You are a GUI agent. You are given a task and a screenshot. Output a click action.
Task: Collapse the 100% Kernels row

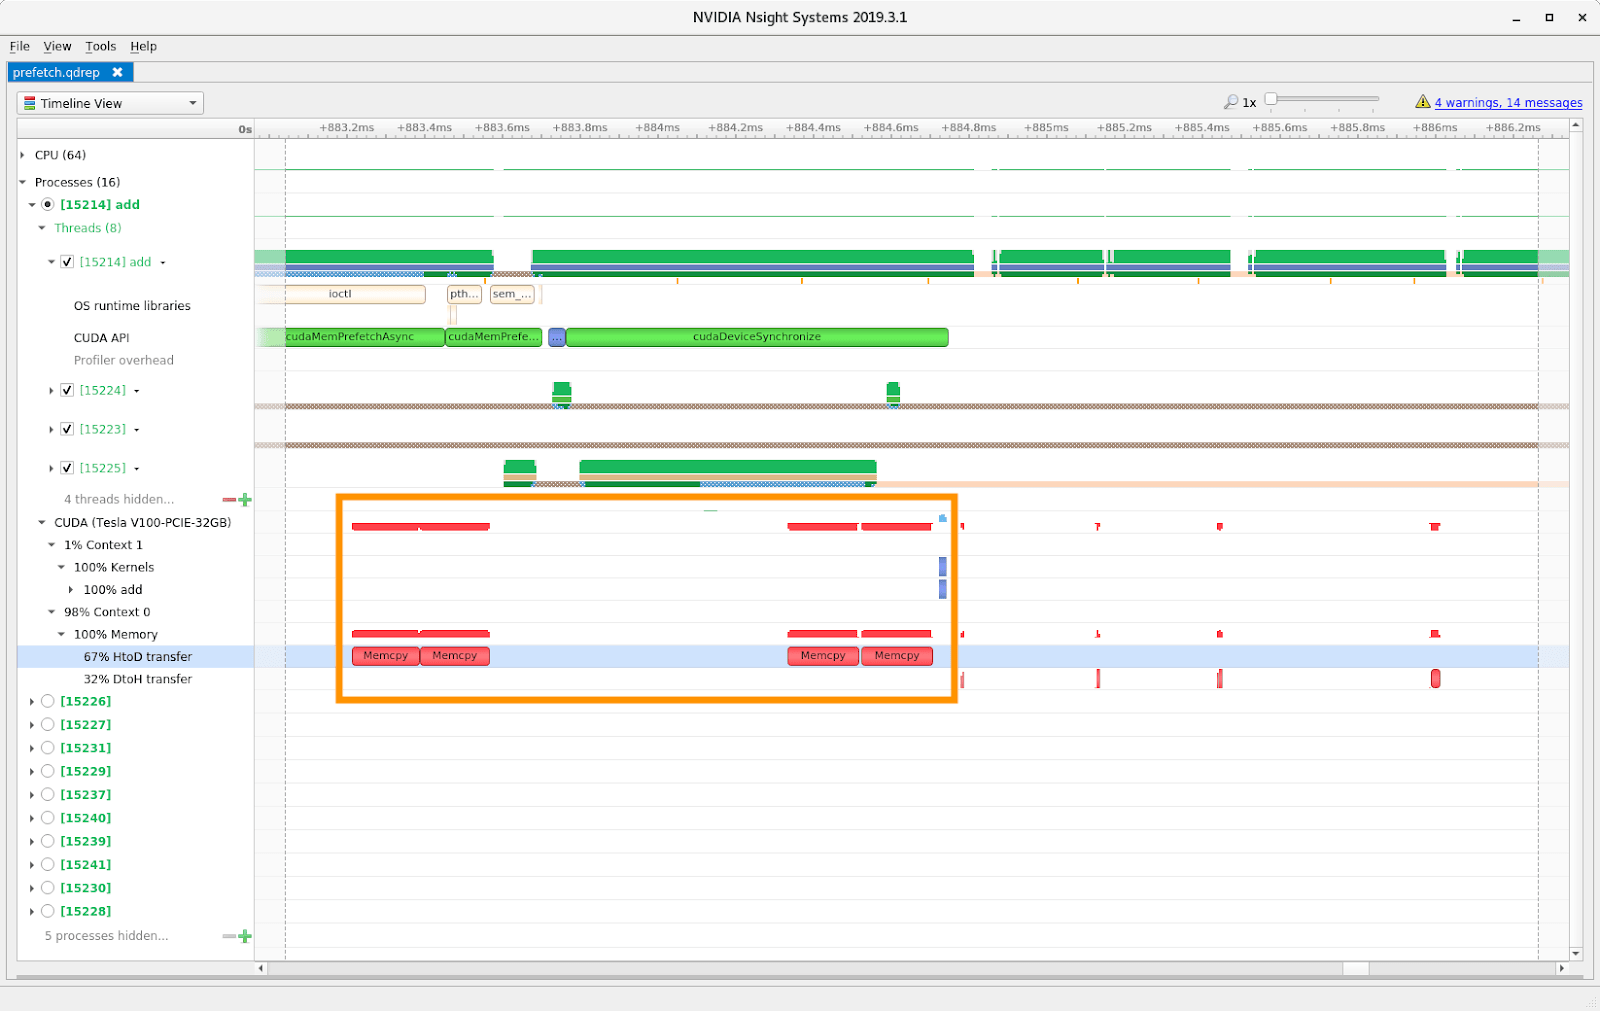62,568
